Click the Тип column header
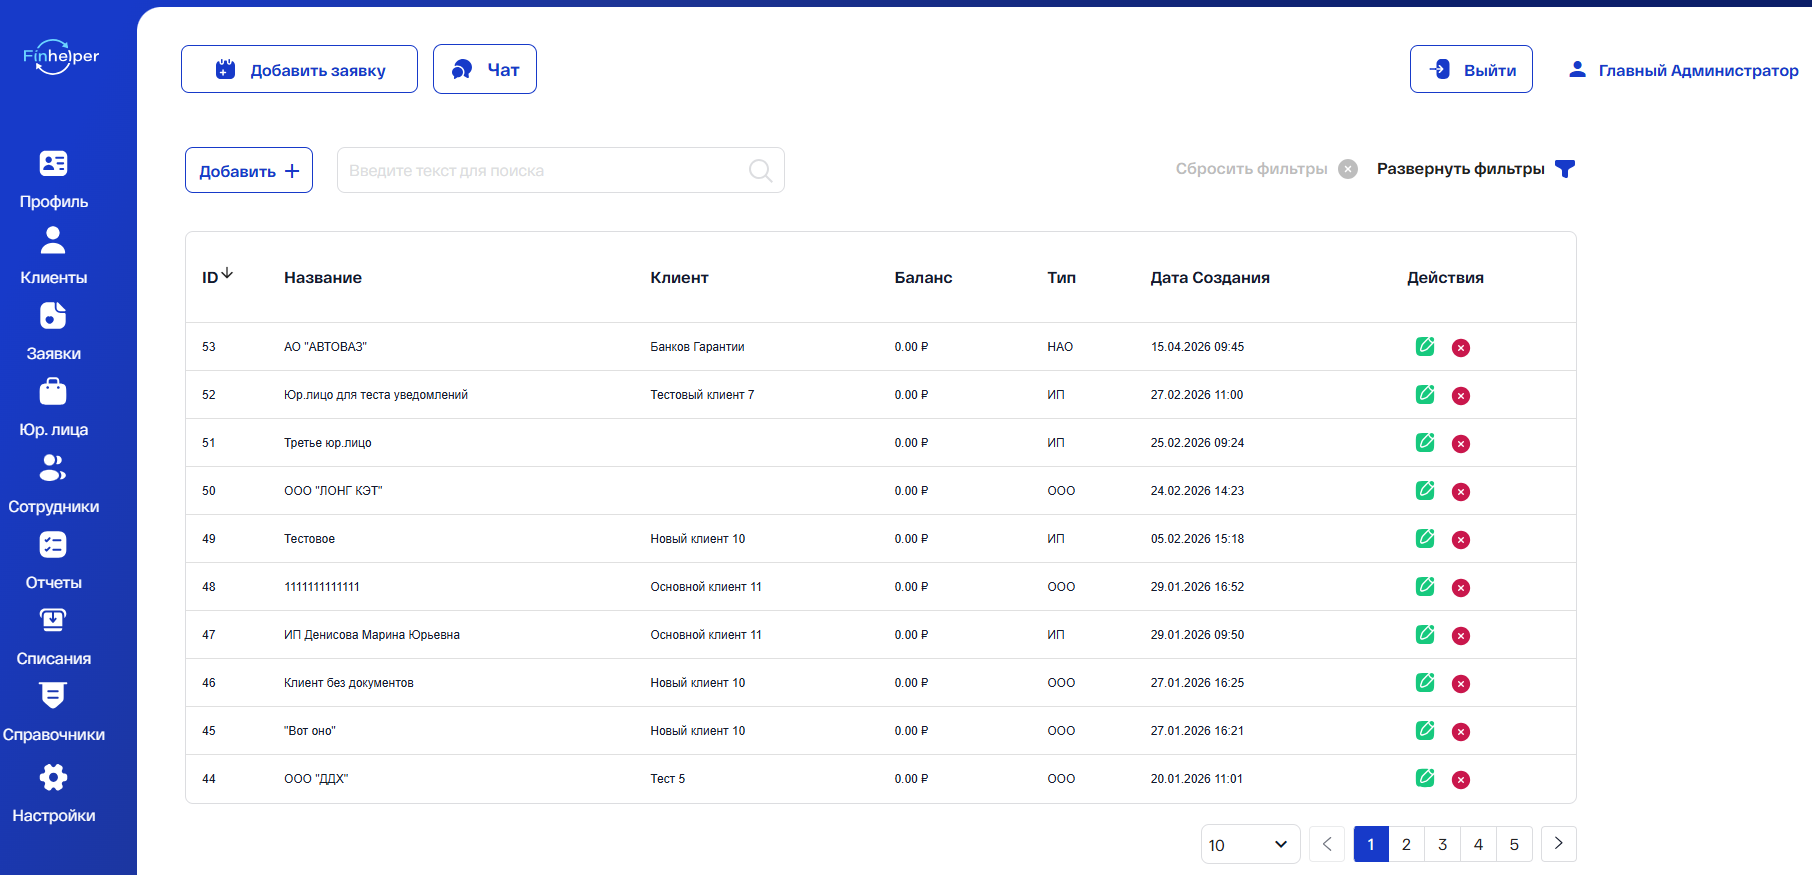1812x875 pixels. [x=1062, y=278]
